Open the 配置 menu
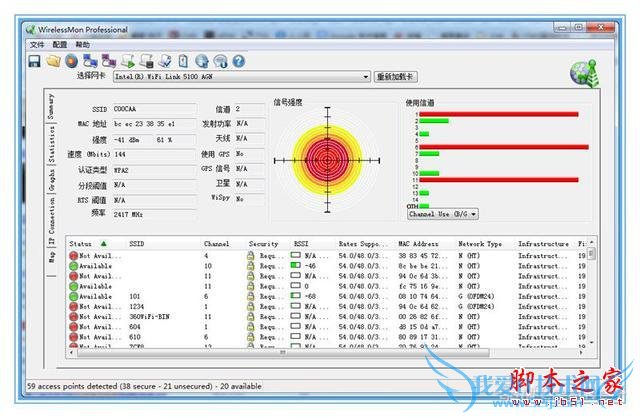 pyautogui.click(x=60, y=44)
